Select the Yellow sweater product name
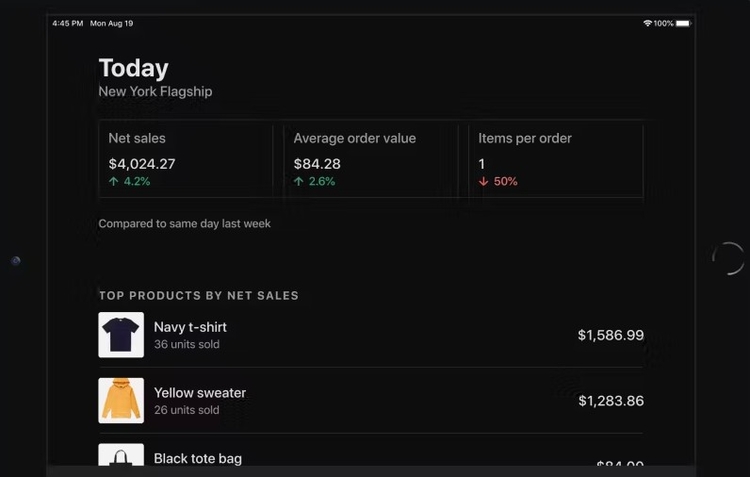The width and height of the screenshot is (750, 477). click(200, 393)
